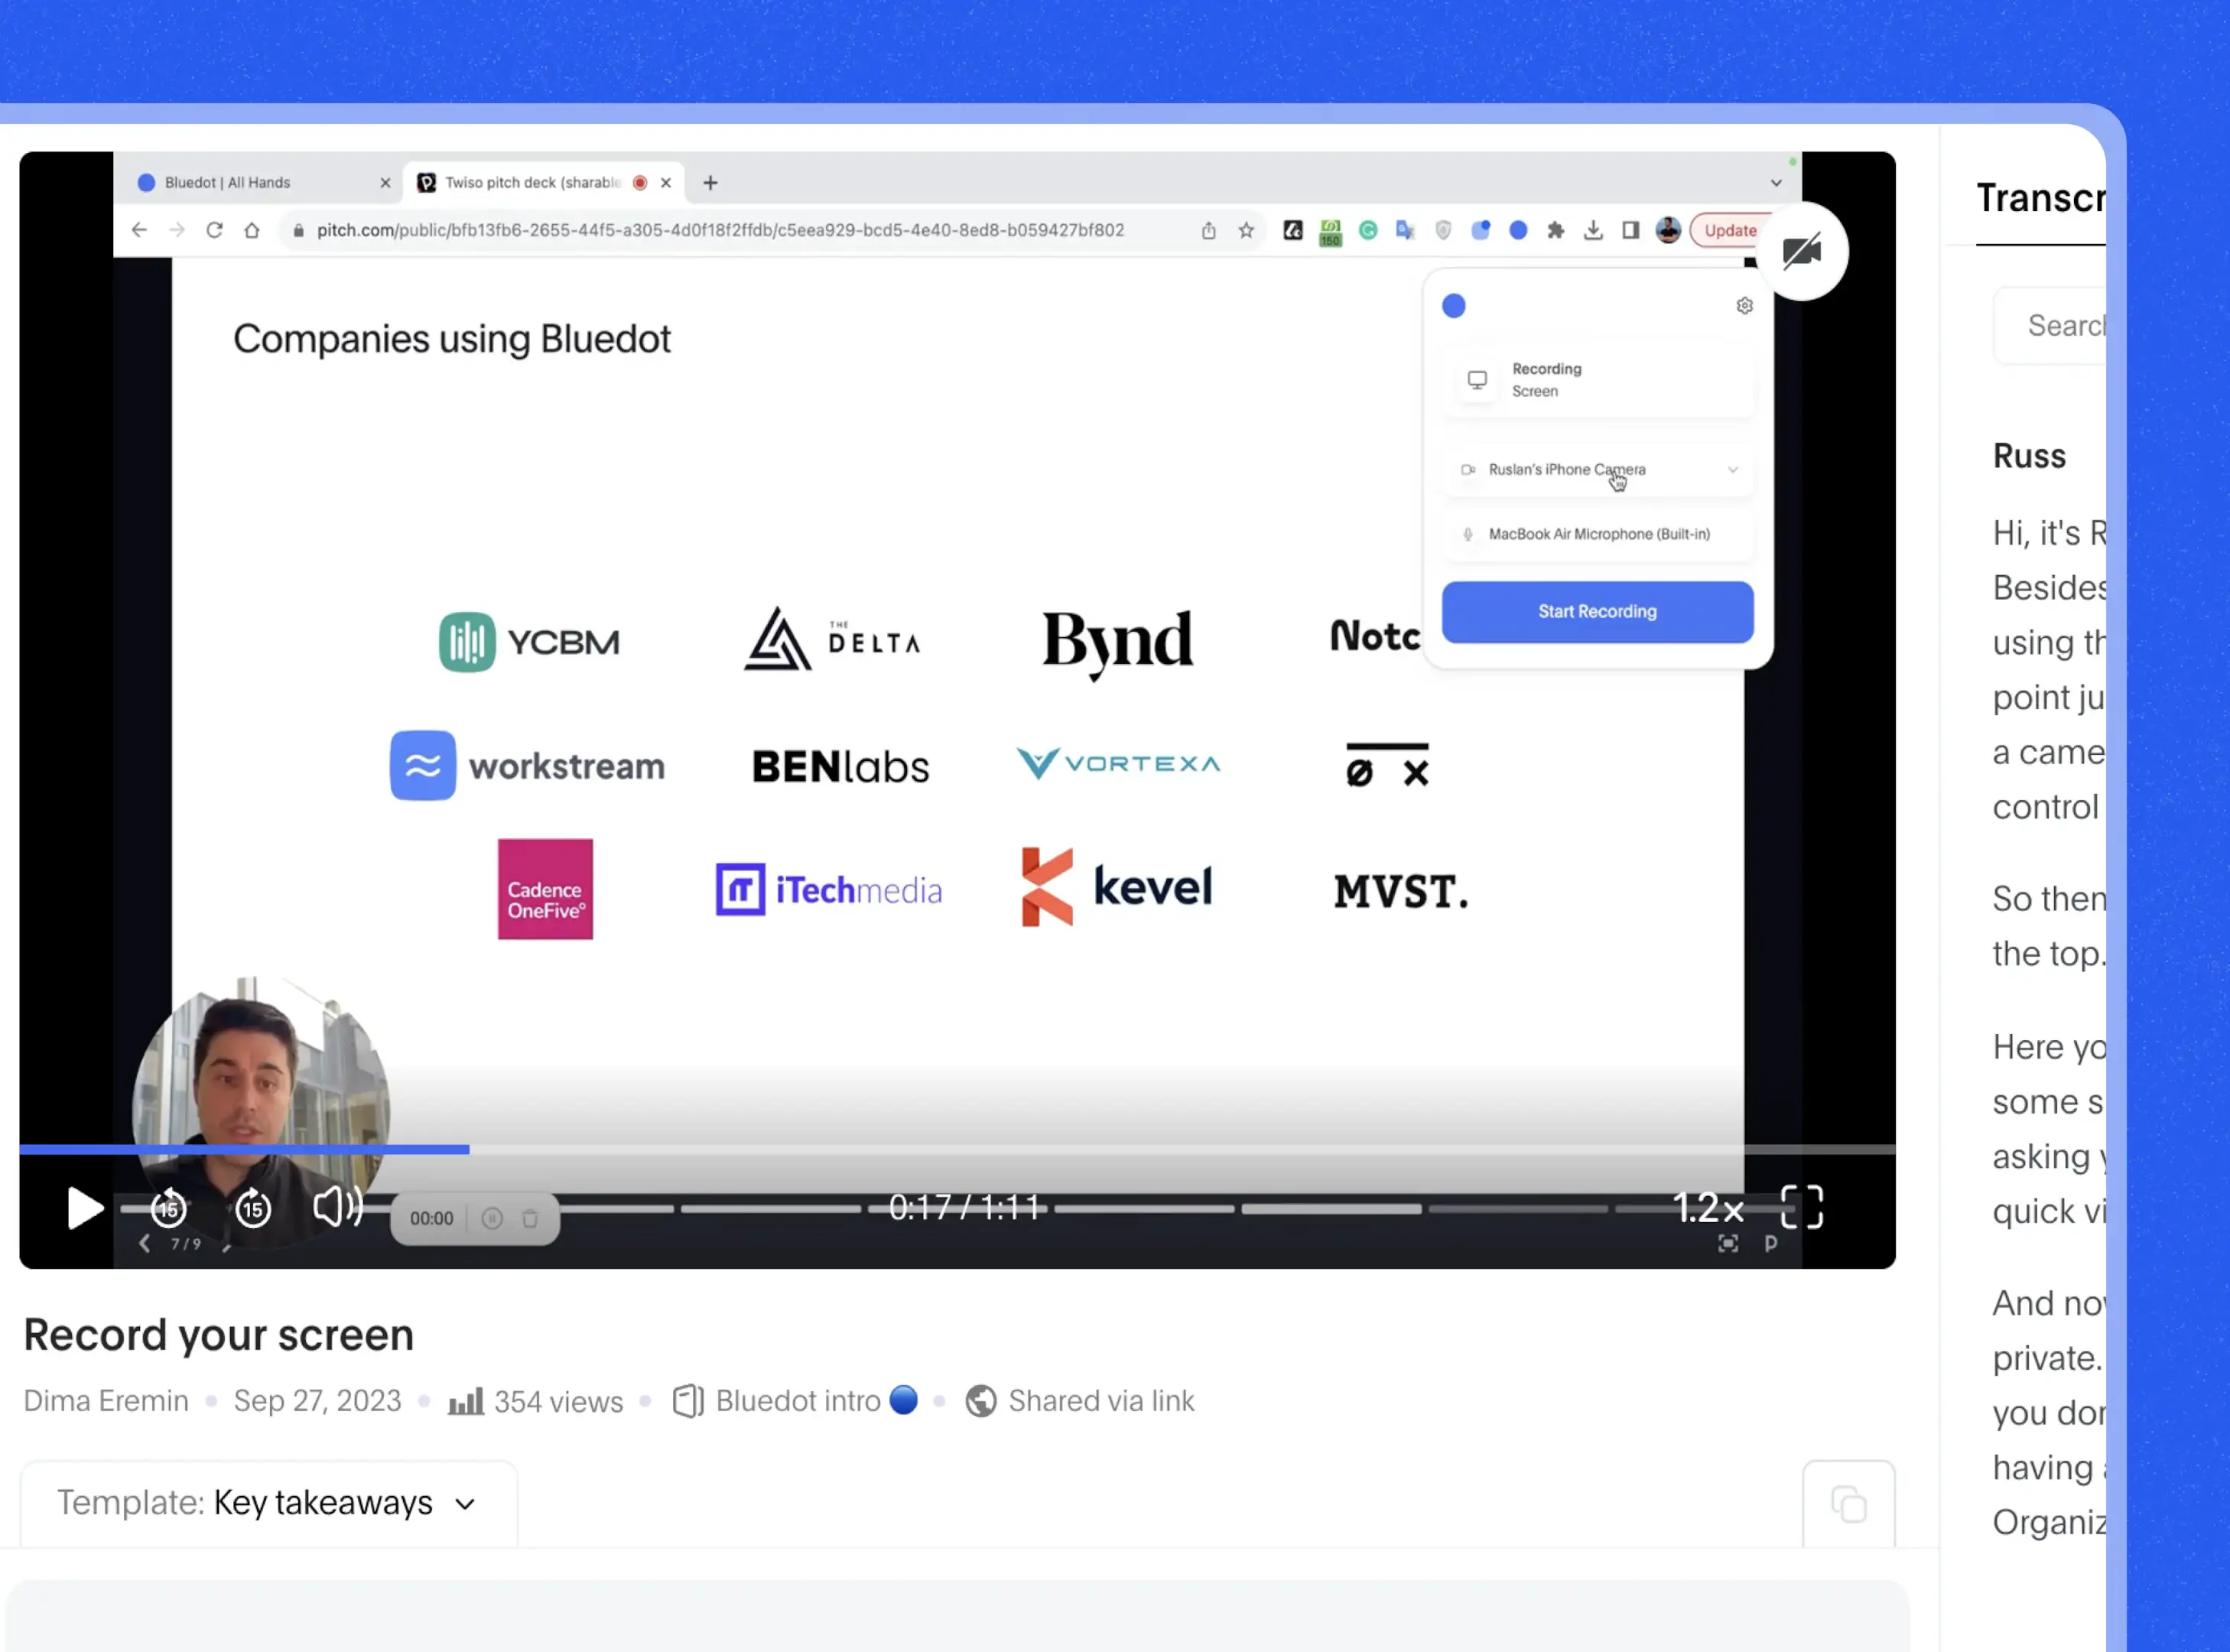The image size is (2230, 1652).
Task: Close the Twiso pitch deck tab
Action: [666, 183]
